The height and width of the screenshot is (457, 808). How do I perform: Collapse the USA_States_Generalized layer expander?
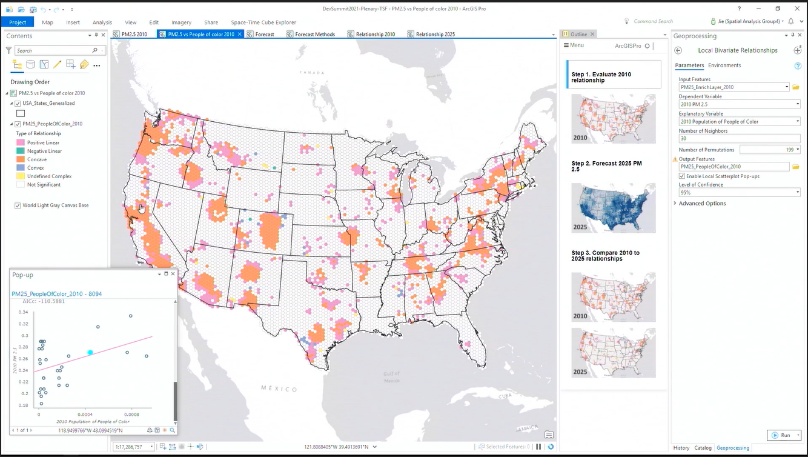click(11, 104)
